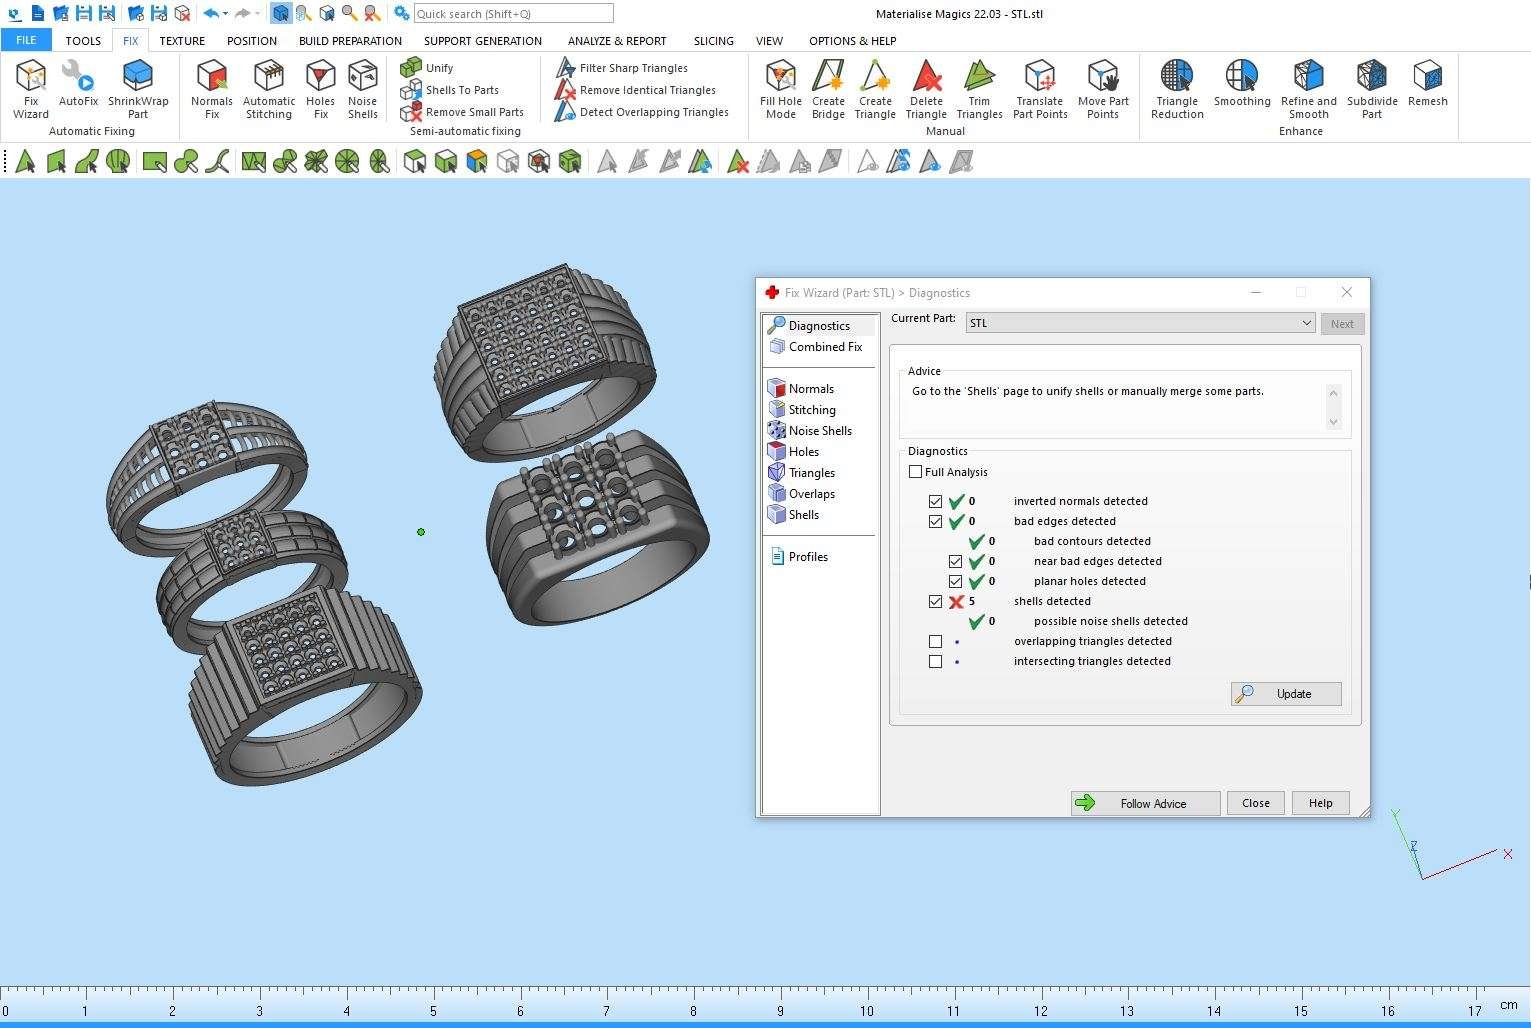The height and width of the screenshot is (1028, 1531).
Task: Open the Fix Wizard tool
Action: (x=31, y=88)
